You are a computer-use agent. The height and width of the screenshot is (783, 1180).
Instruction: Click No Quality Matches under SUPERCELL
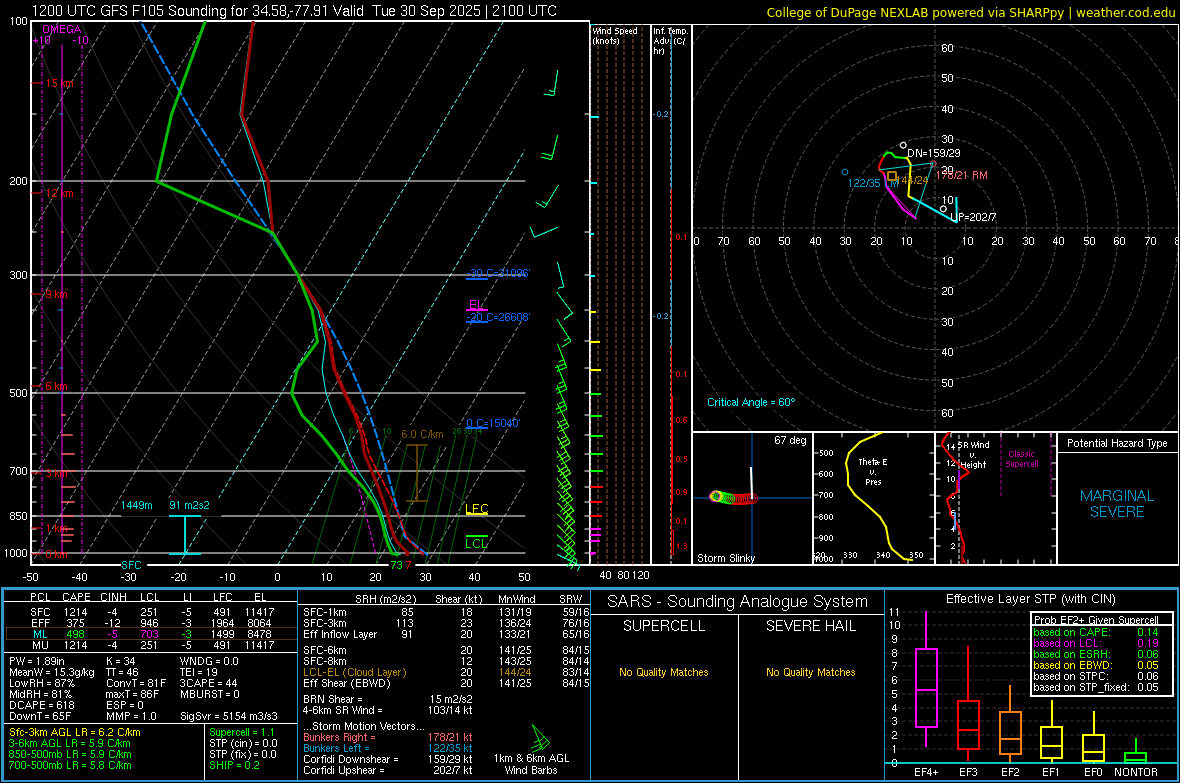[x=664, y=672]
